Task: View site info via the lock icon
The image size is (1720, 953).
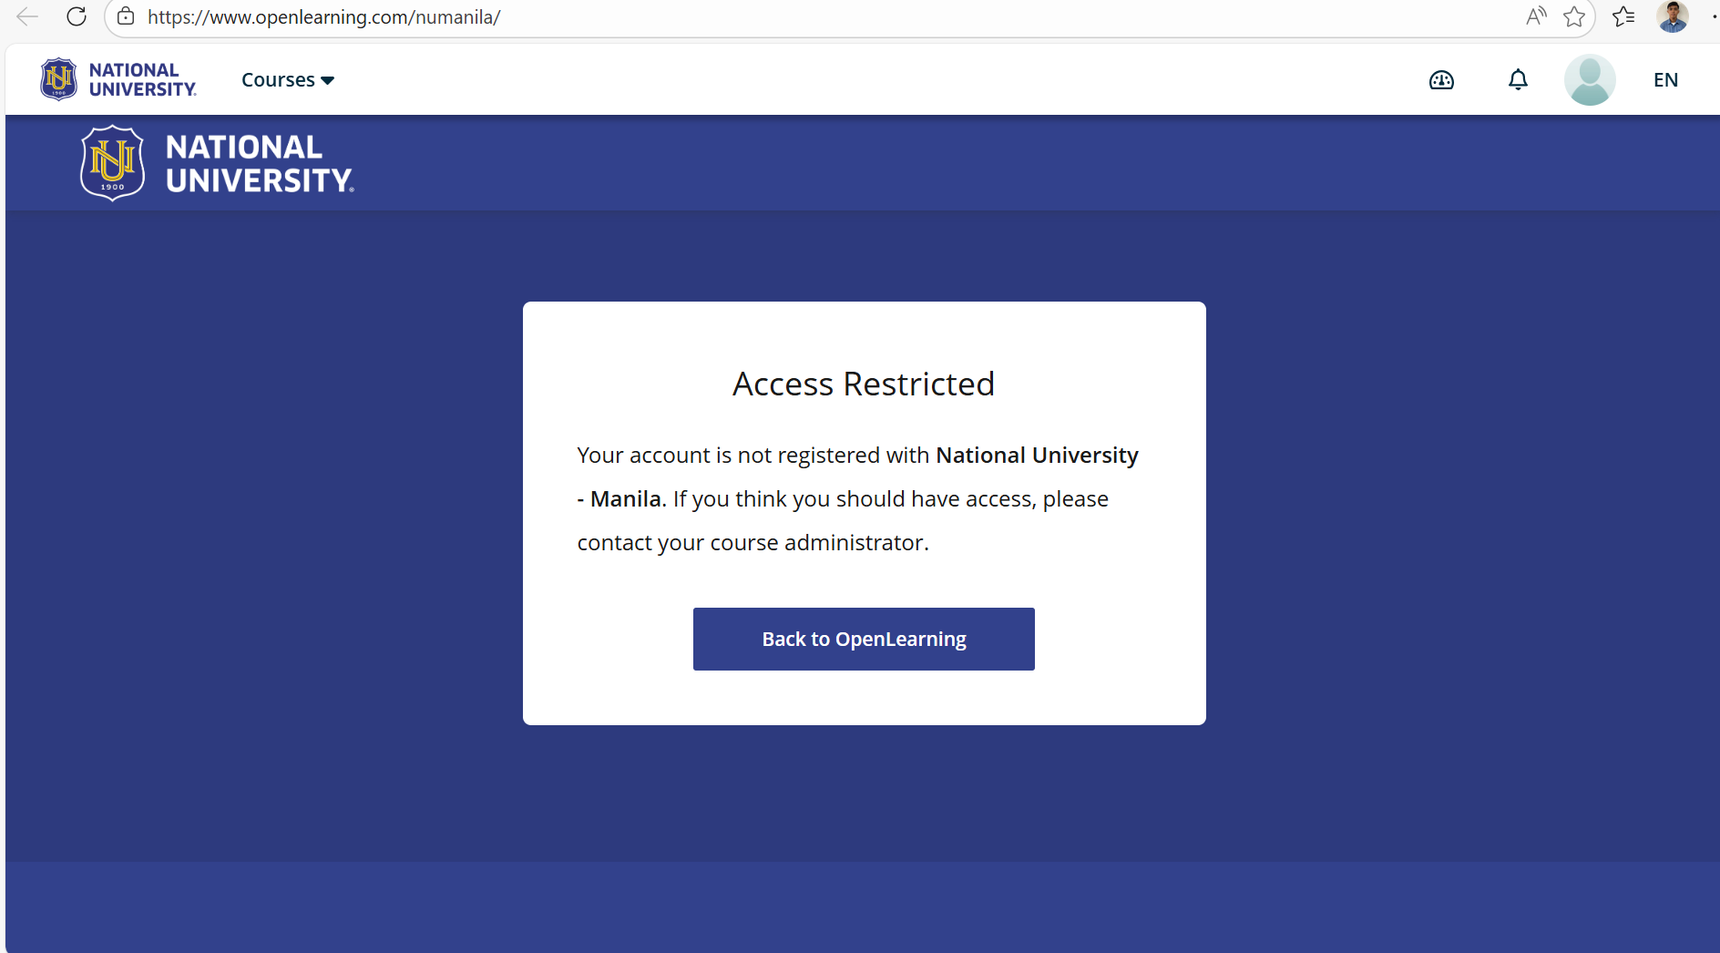Action: point(126,17)
